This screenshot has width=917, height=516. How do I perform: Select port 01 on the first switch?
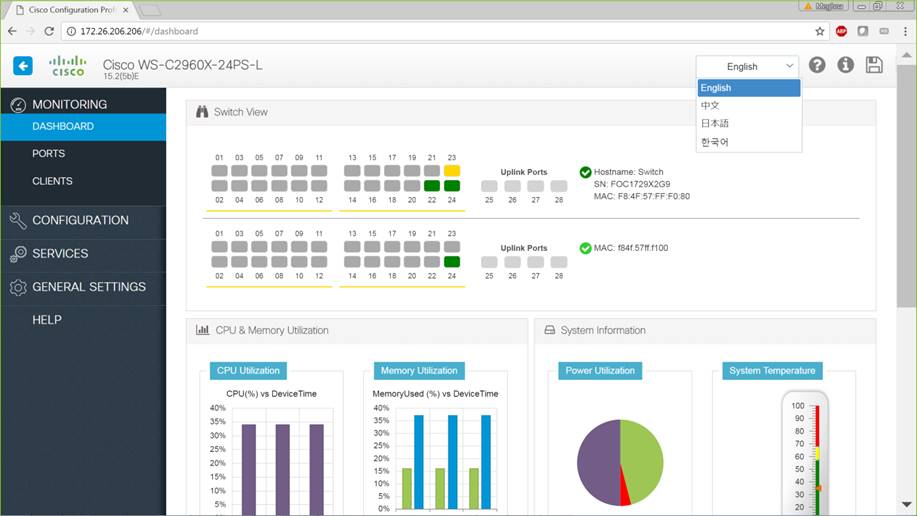click(219, 171)
